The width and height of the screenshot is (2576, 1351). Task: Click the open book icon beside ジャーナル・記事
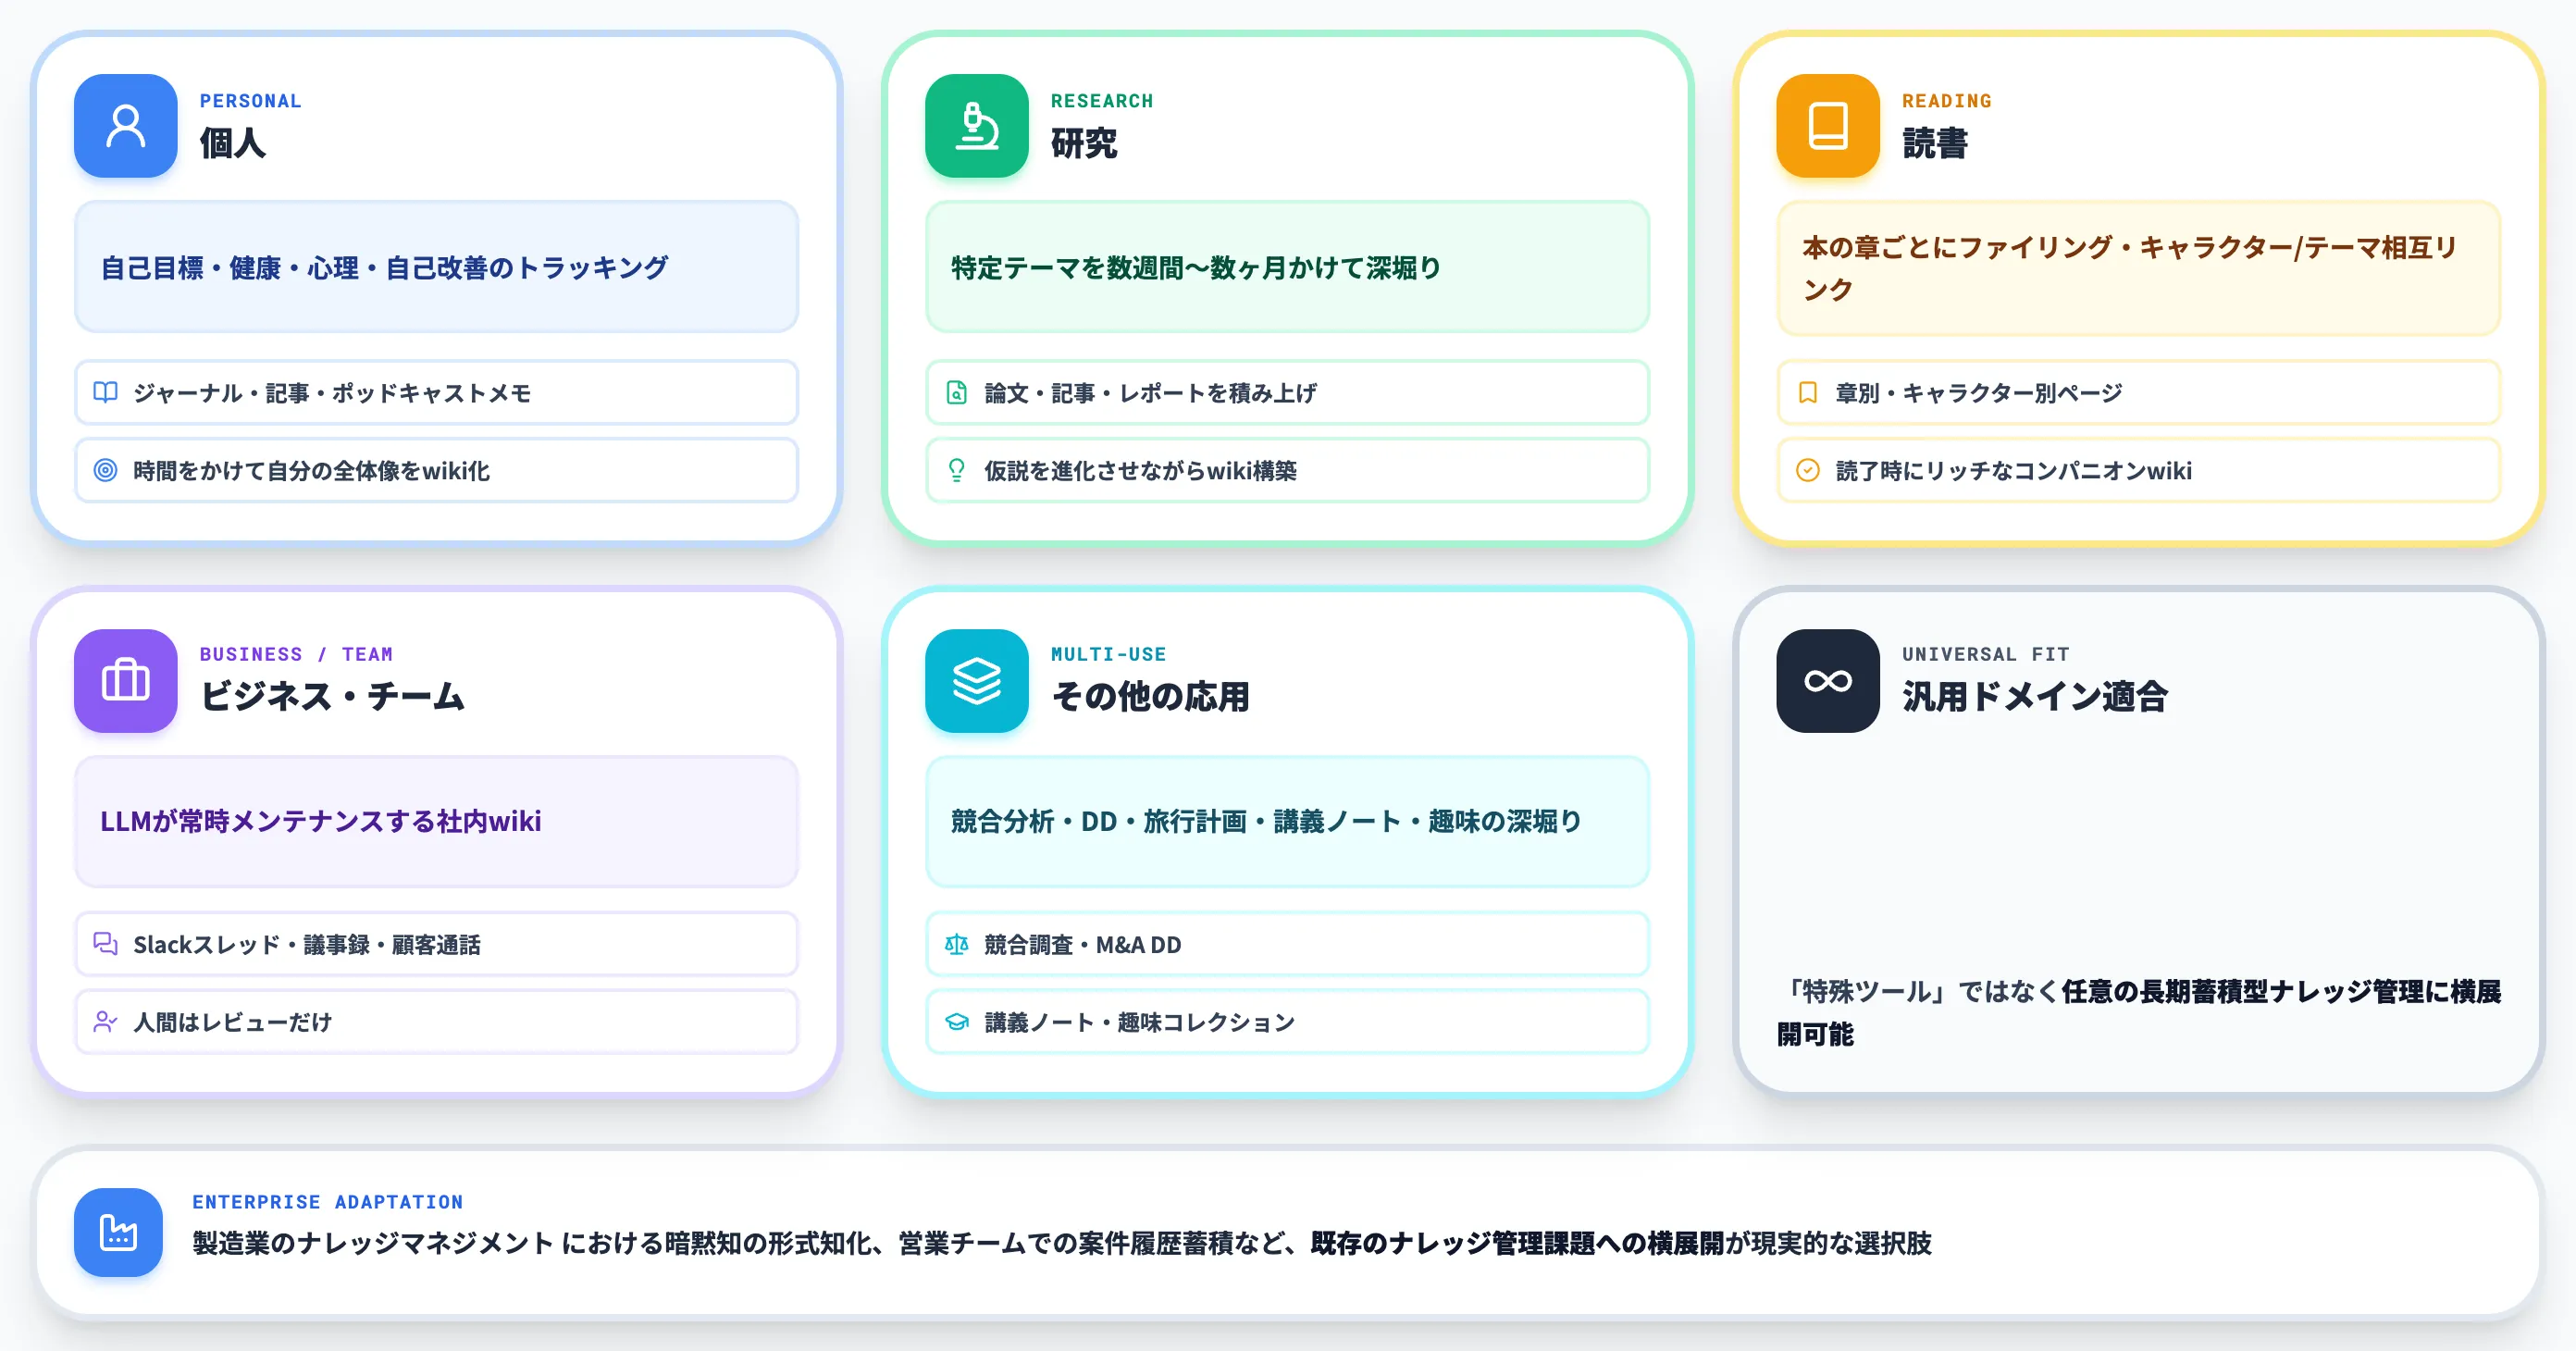[x=105, y=392]
